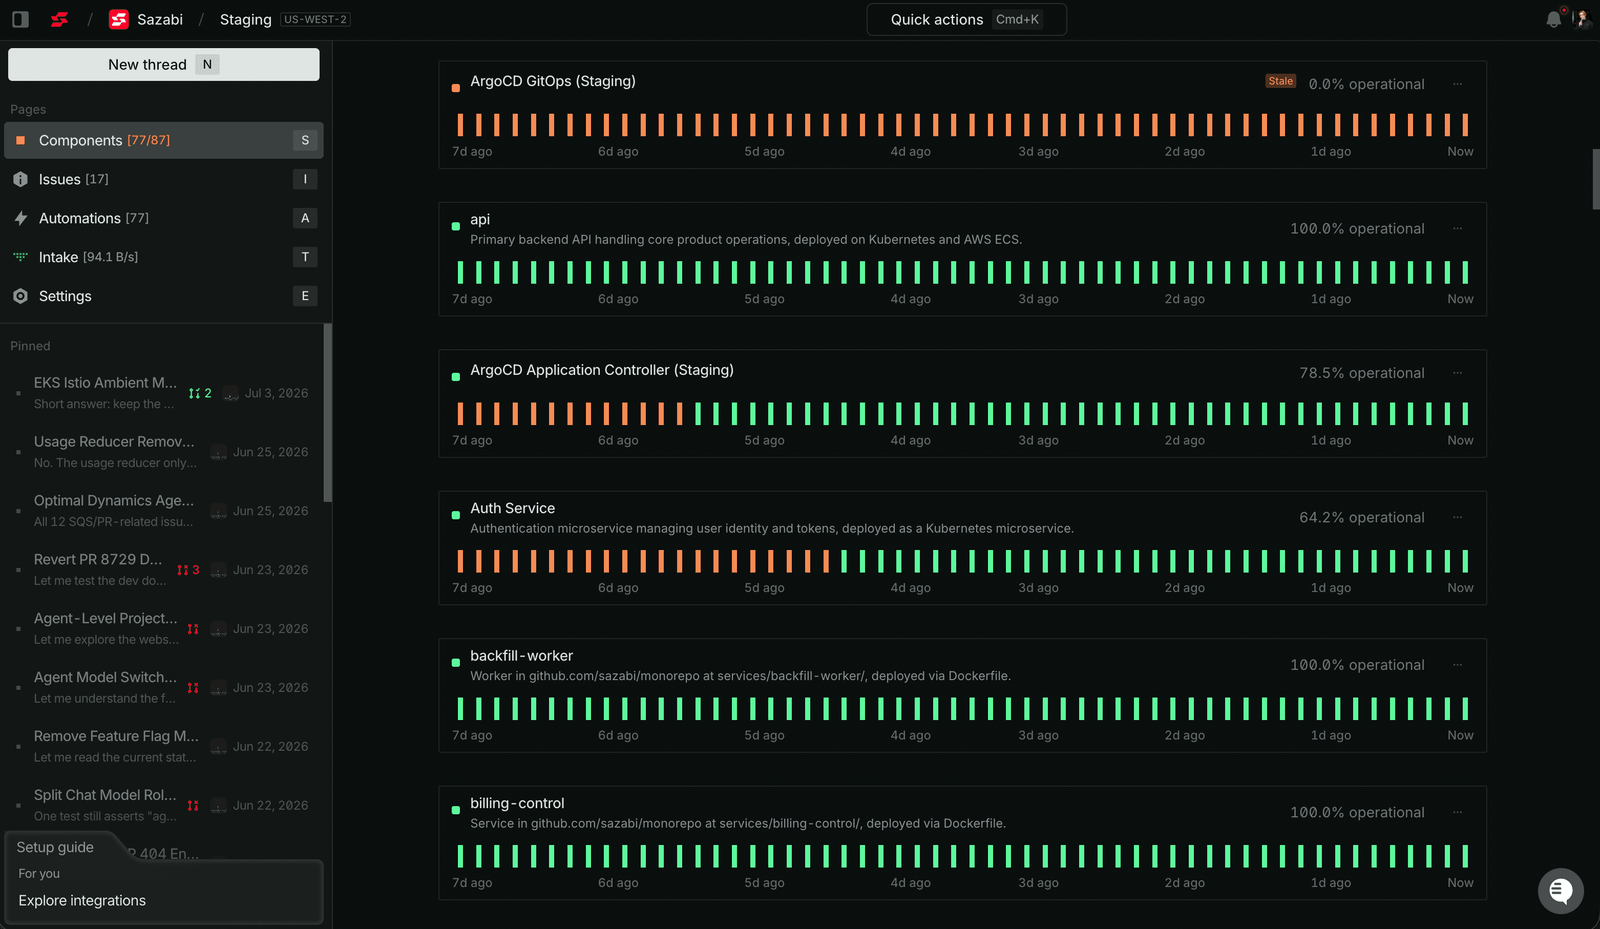Open the Sazabi workspace breadcrumb
The width and height of the screenshot is (1600, 929).
pos(146,19)
